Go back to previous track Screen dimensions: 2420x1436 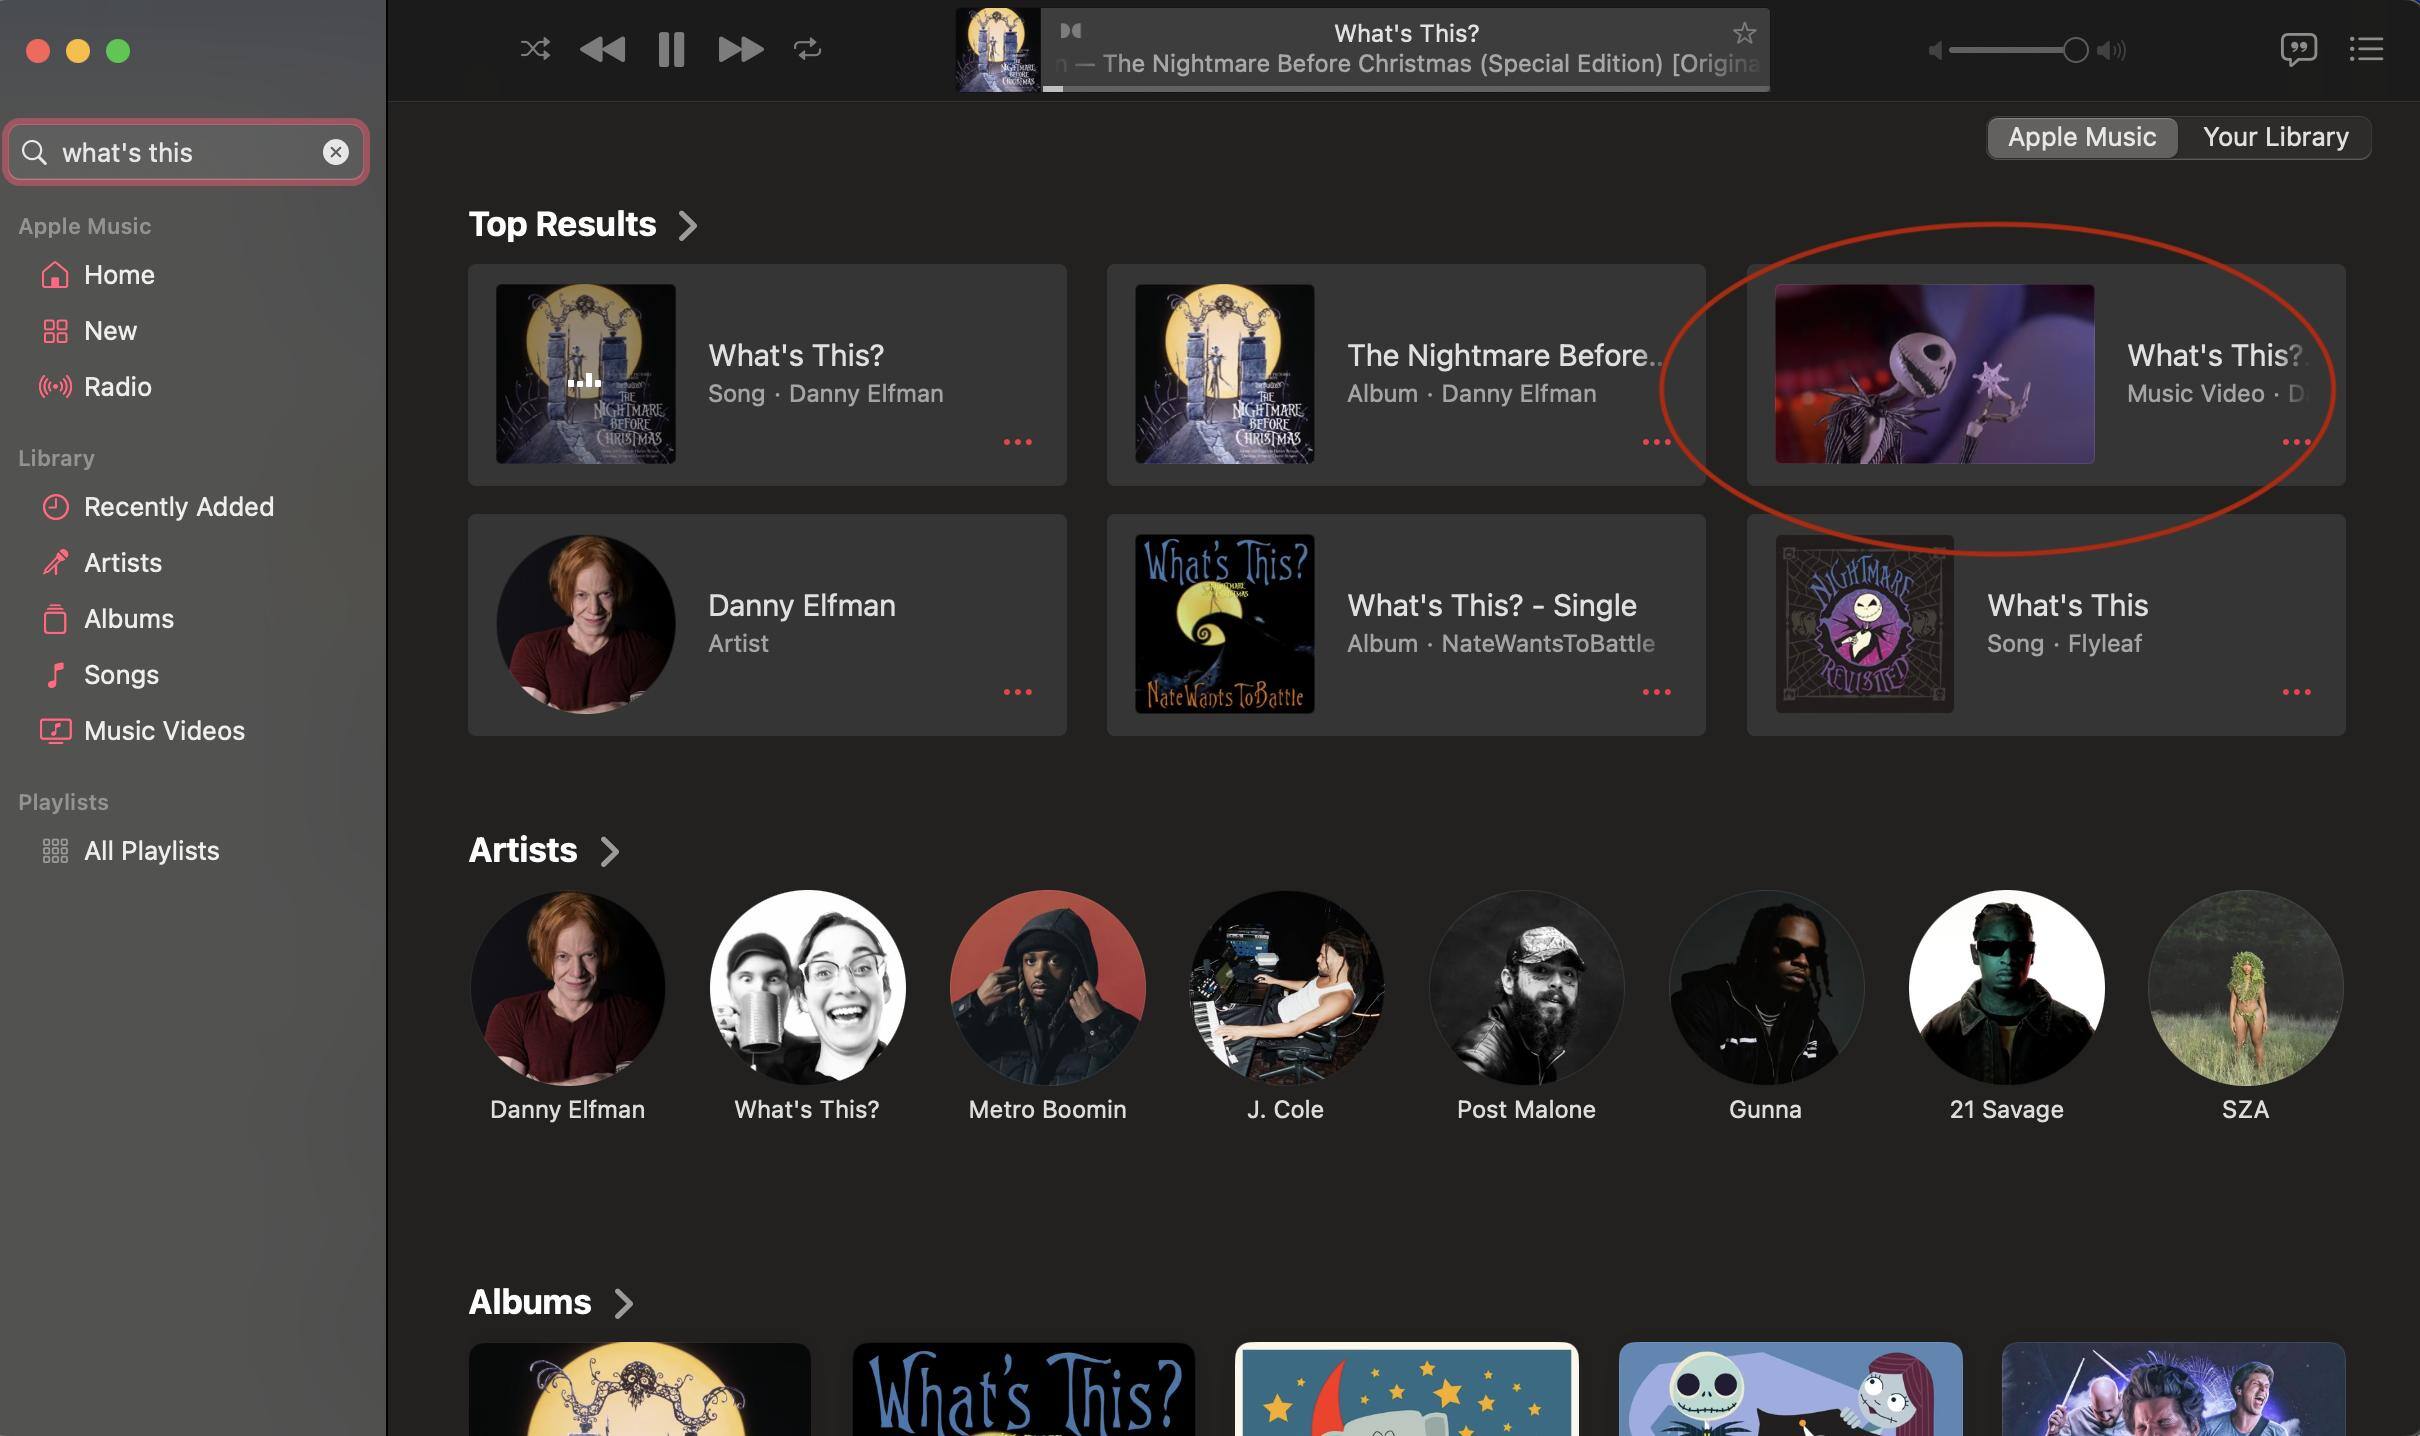coord(602,49)
